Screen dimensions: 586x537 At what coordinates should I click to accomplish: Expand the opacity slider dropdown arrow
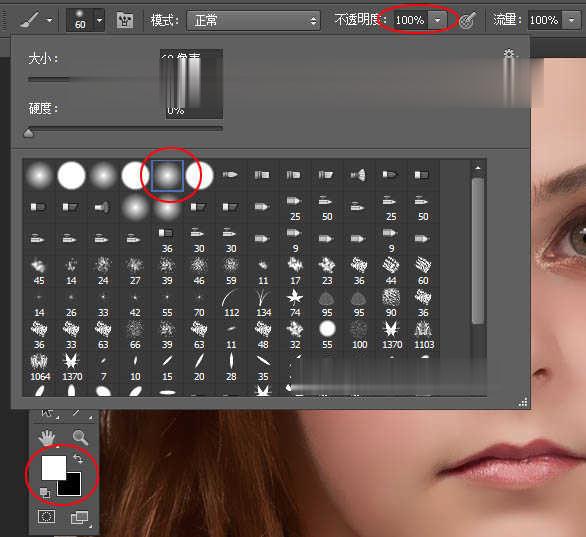click(437, 20)
